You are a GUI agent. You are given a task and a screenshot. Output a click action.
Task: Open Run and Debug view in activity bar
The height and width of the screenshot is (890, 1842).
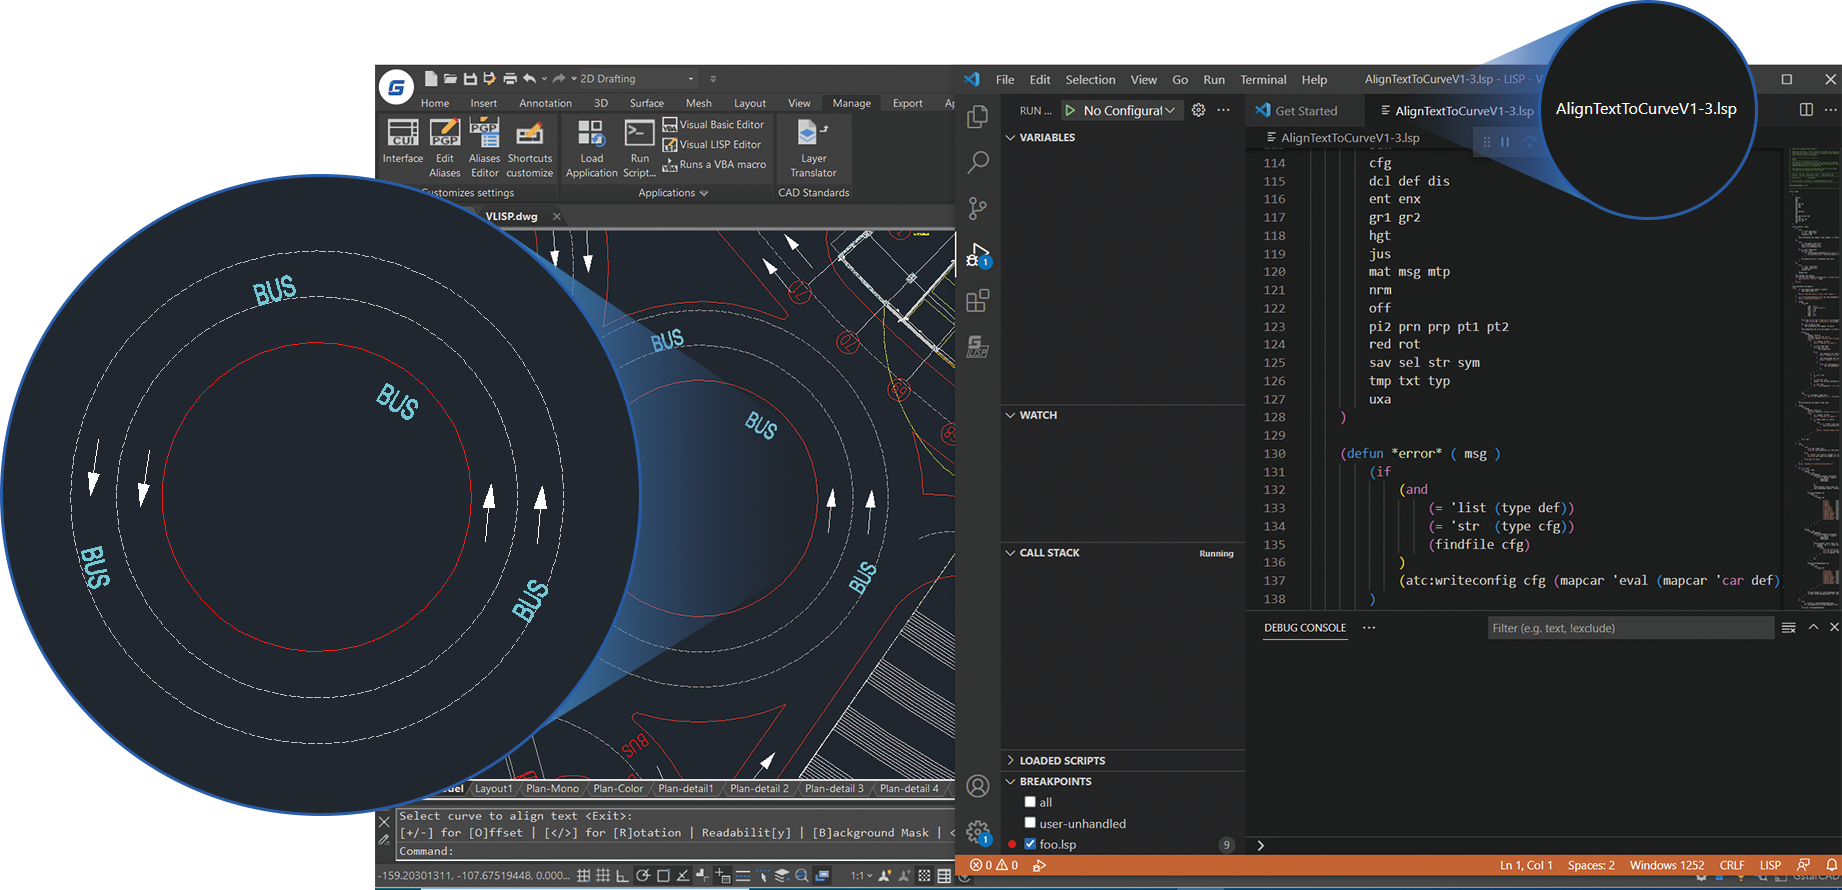(978, 255)
